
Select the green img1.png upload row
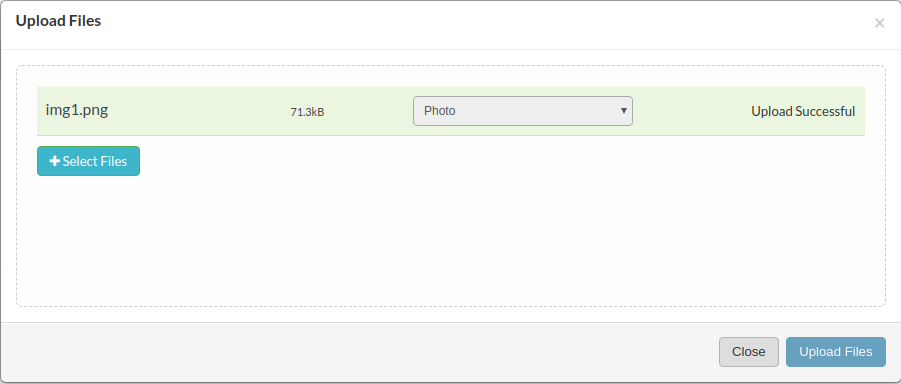[x=450, y=111]
